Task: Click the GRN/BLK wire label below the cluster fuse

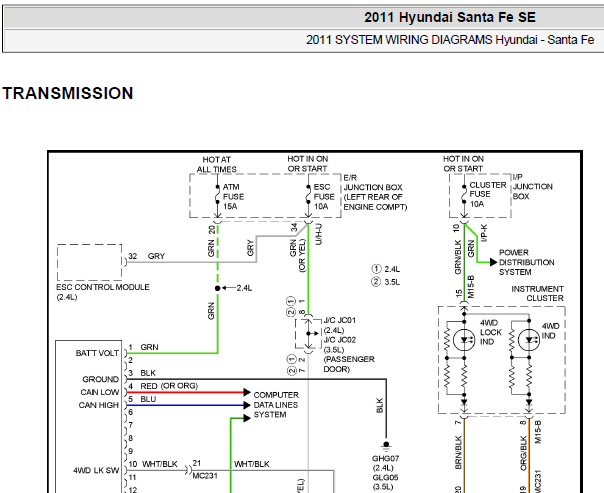Action: (x=458, y=257)
